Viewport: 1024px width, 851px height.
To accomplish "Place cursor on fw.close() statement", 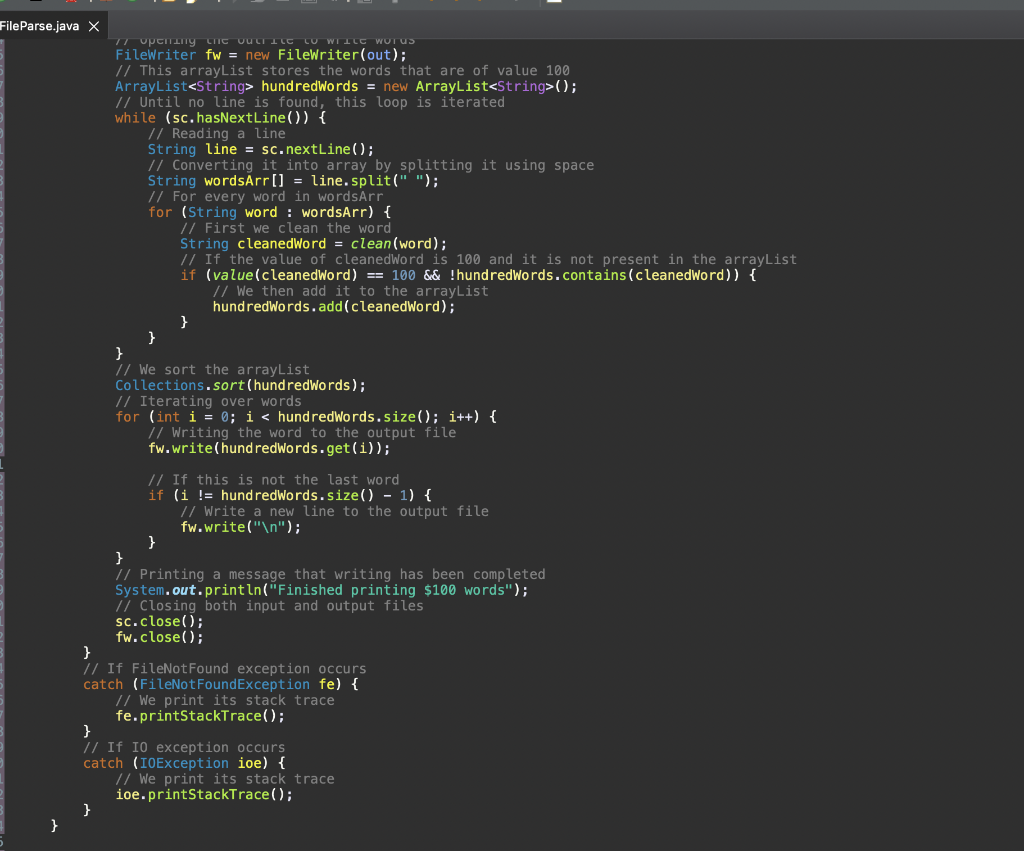I will pyautogui.click(x=159, y=637).
